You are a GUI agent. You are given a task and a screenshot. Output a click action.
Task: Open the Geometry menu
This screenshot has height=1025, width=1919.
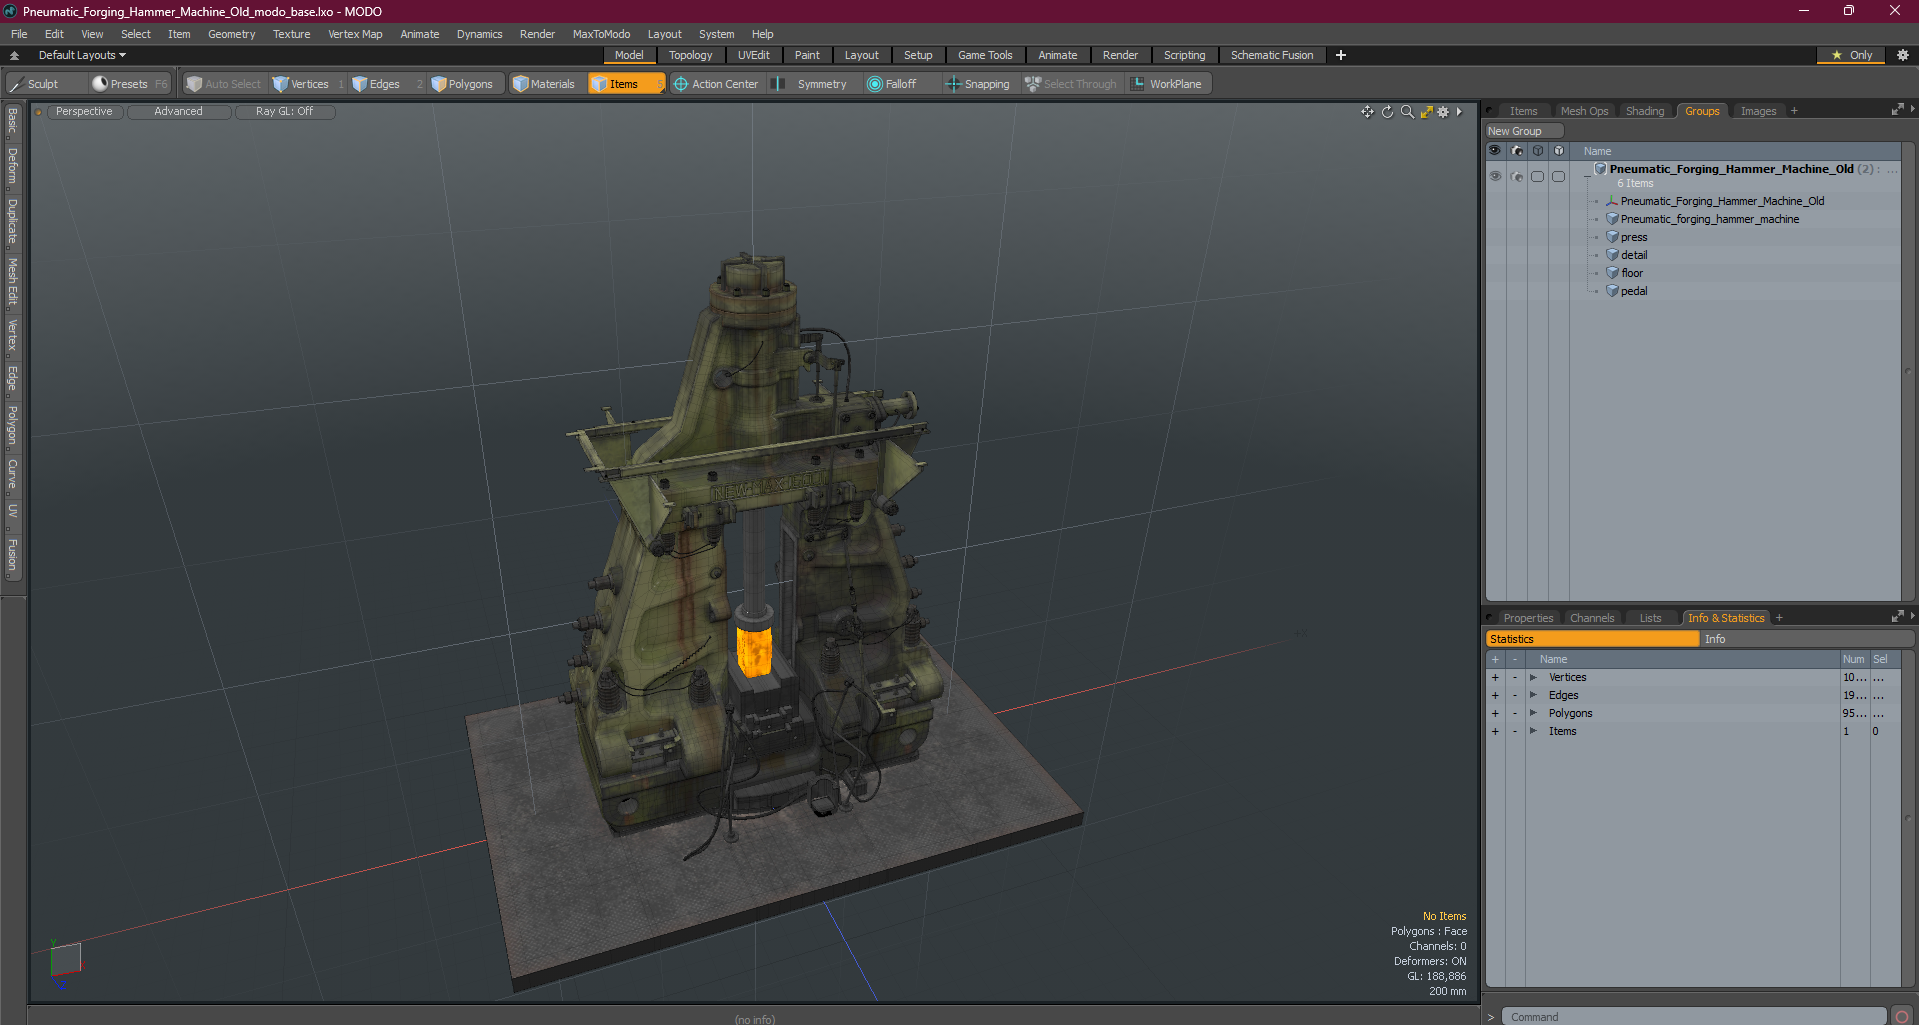[231, 34]
